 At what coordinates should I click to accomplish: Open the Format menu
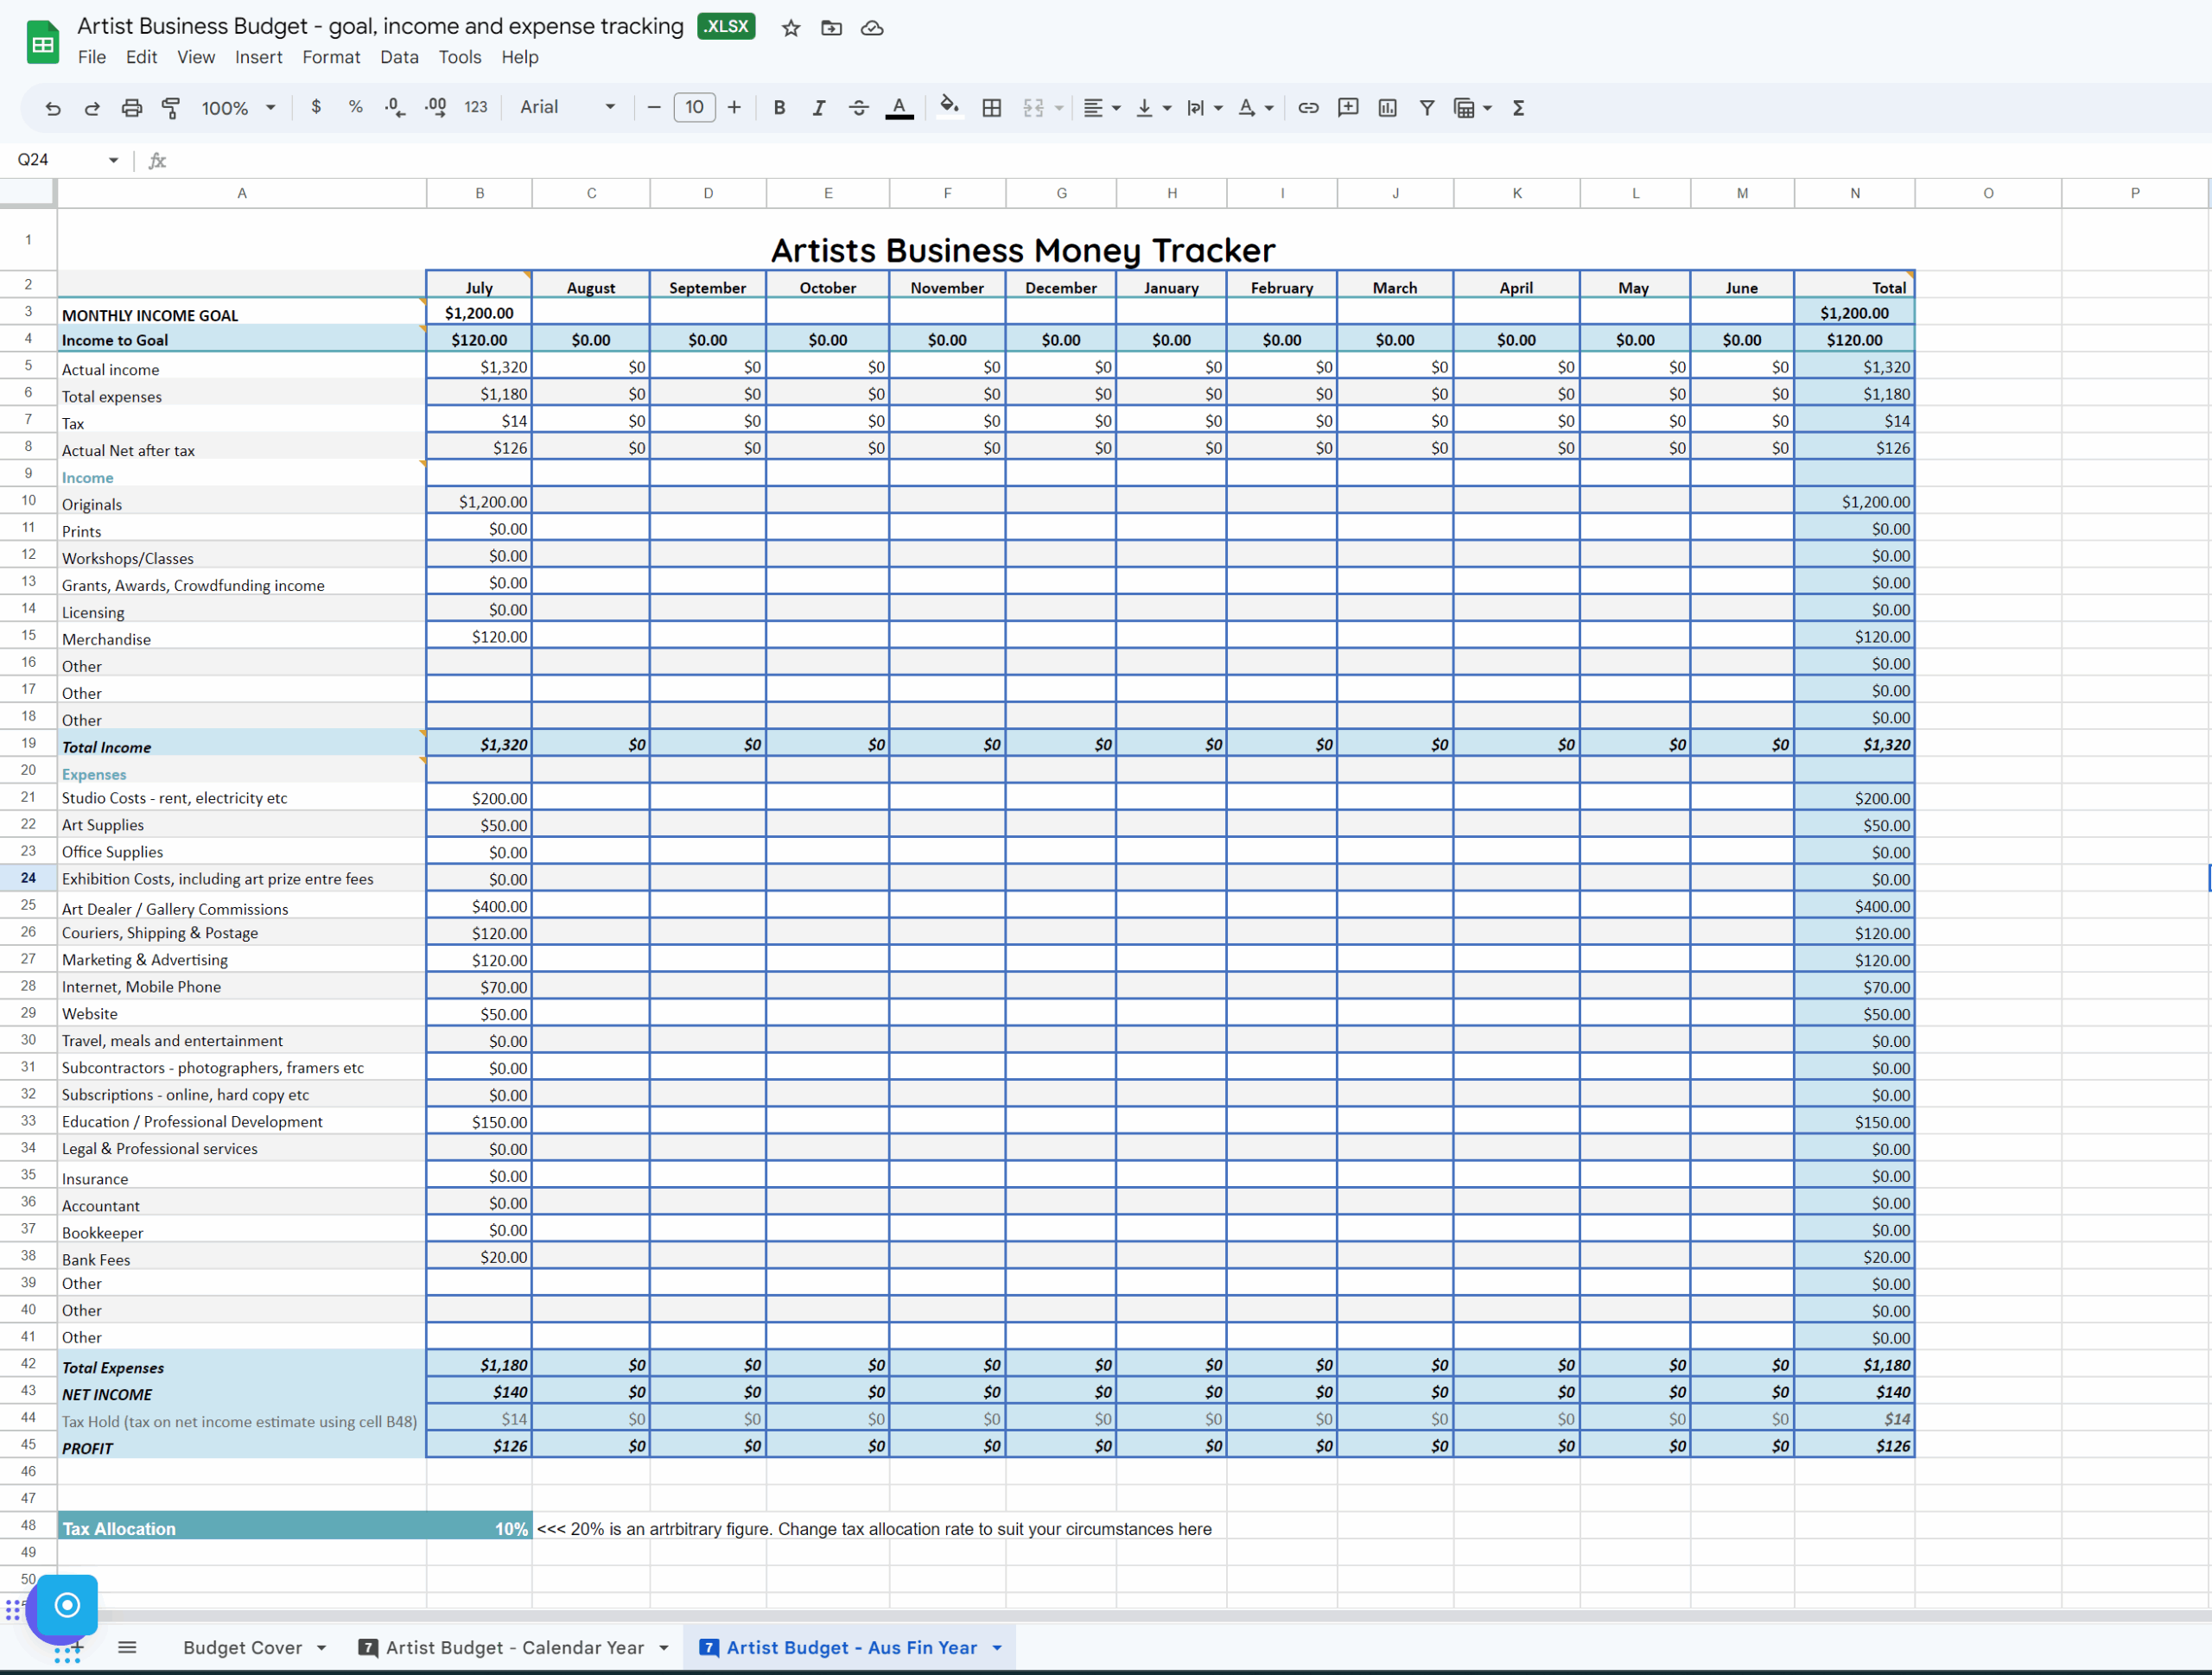[330, 57]
